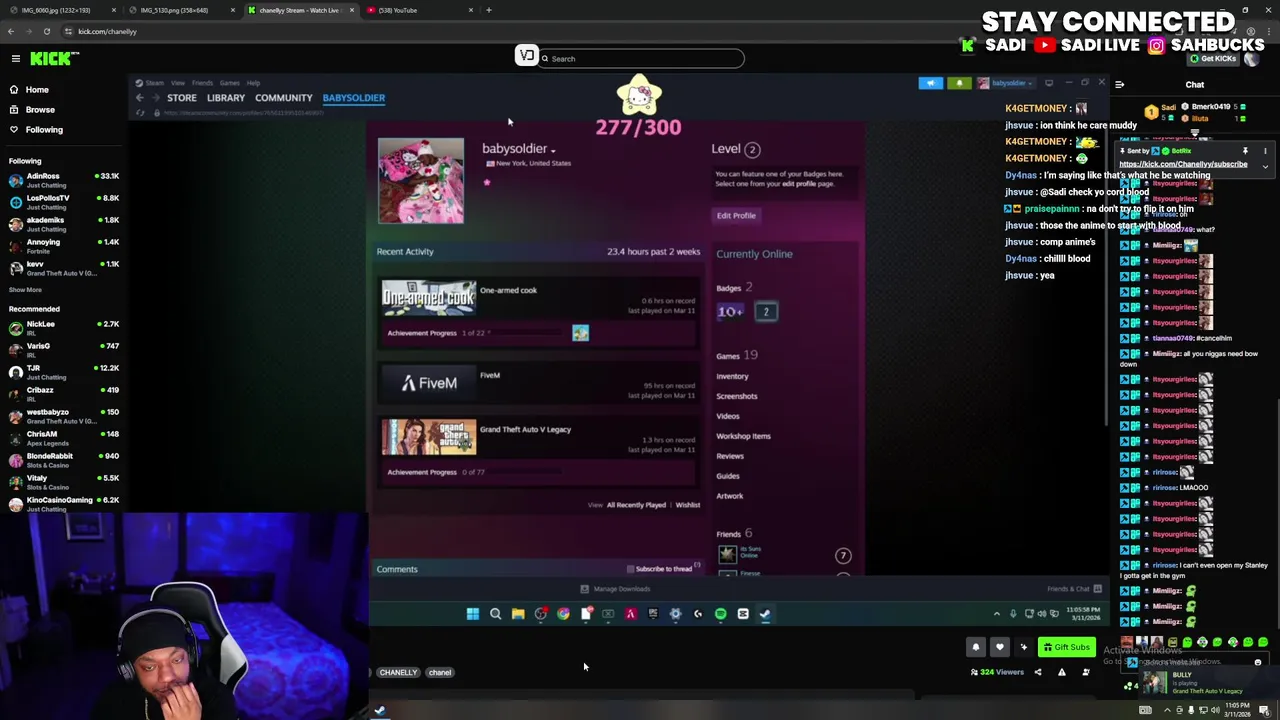Open STORE tab in Steam window

181,98
